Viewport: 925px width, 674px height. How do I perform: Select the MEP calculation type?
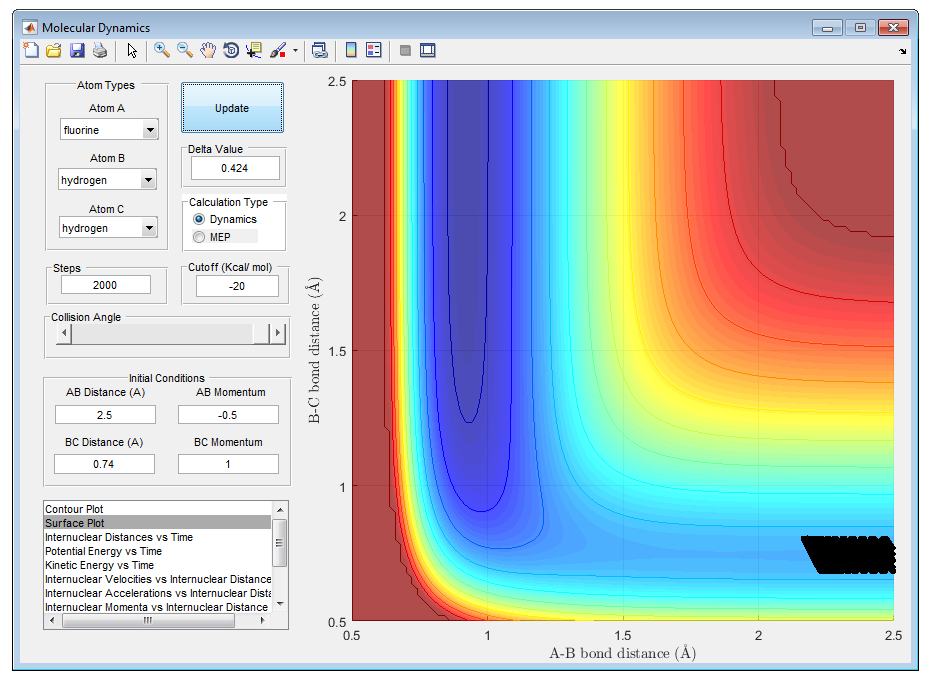click(199, 237)
